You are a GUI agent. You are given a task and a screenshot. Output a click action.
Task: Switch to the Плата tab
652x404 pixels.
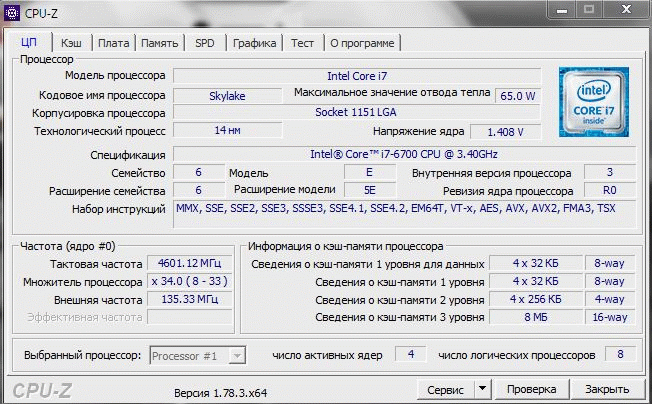tap(114, 43)
